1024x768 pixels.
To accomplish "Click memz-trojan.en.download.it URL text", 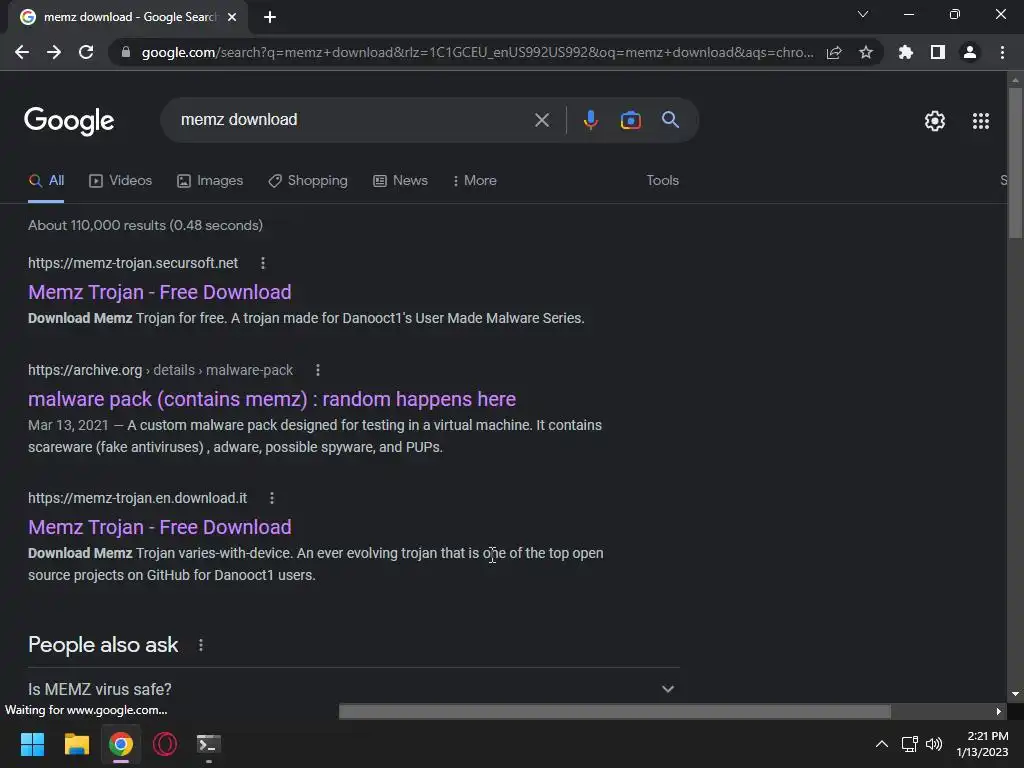I will [x=137, y=498].
